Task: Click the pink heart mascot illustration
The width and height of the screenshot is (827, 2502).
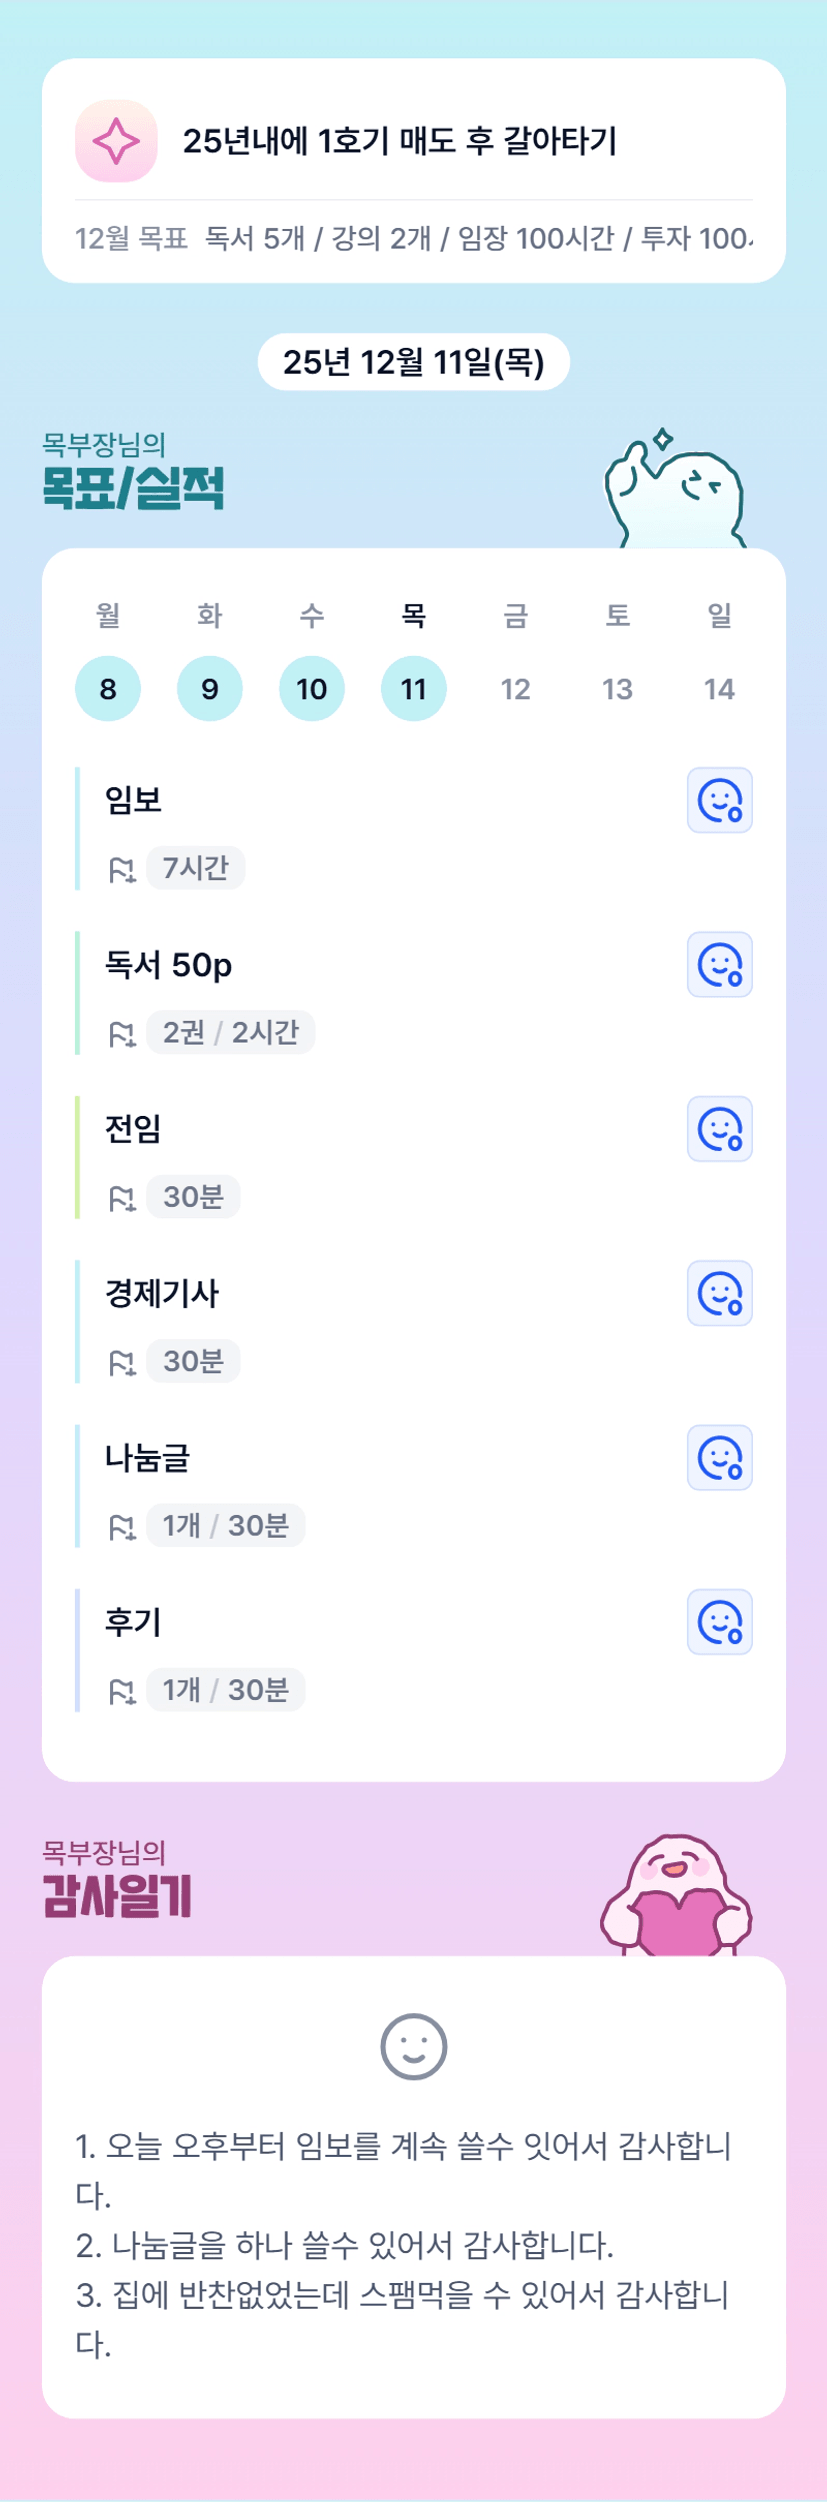Action: click(x=676, y=1896)
